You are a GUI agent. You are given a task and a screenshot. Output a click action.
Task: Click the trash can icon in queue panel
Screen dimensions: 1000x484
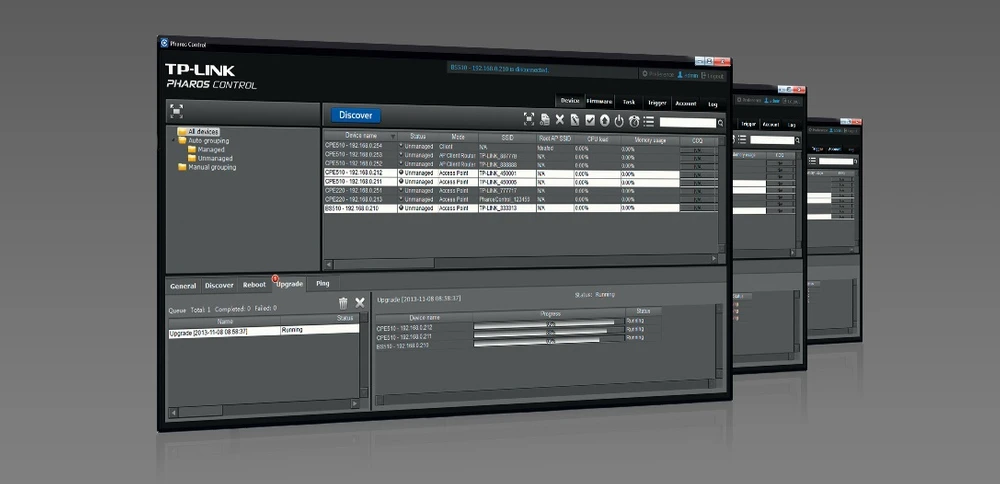click(x=343, y=303)
